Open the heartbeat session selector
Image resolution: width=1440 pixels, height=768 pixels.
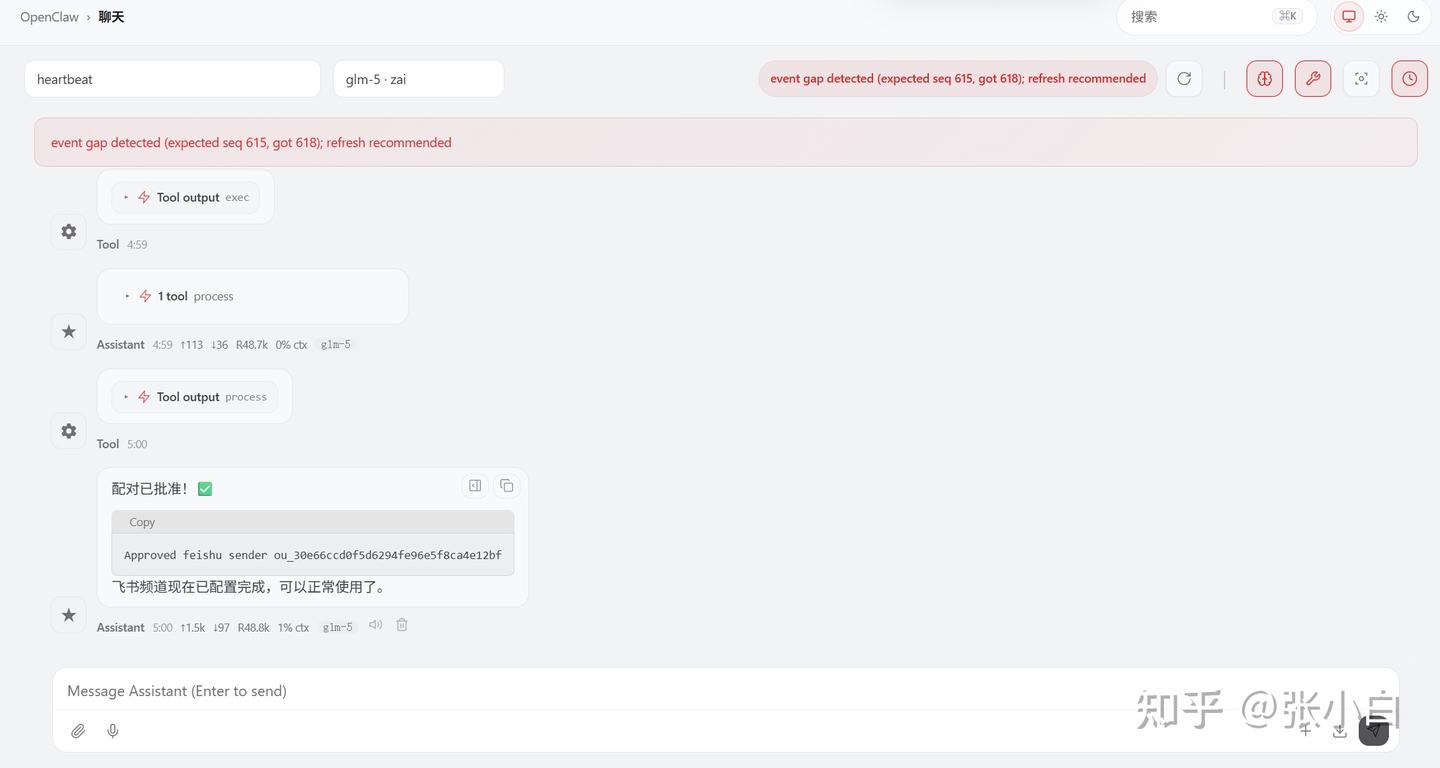coord(172,79)
